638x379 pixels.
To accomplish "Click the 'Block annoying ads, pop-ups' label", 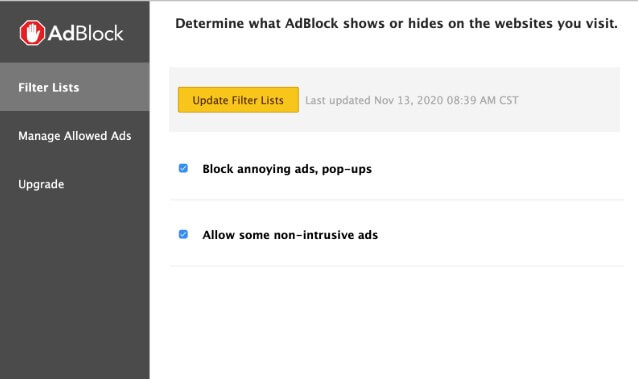I will (x=287, y=169).
